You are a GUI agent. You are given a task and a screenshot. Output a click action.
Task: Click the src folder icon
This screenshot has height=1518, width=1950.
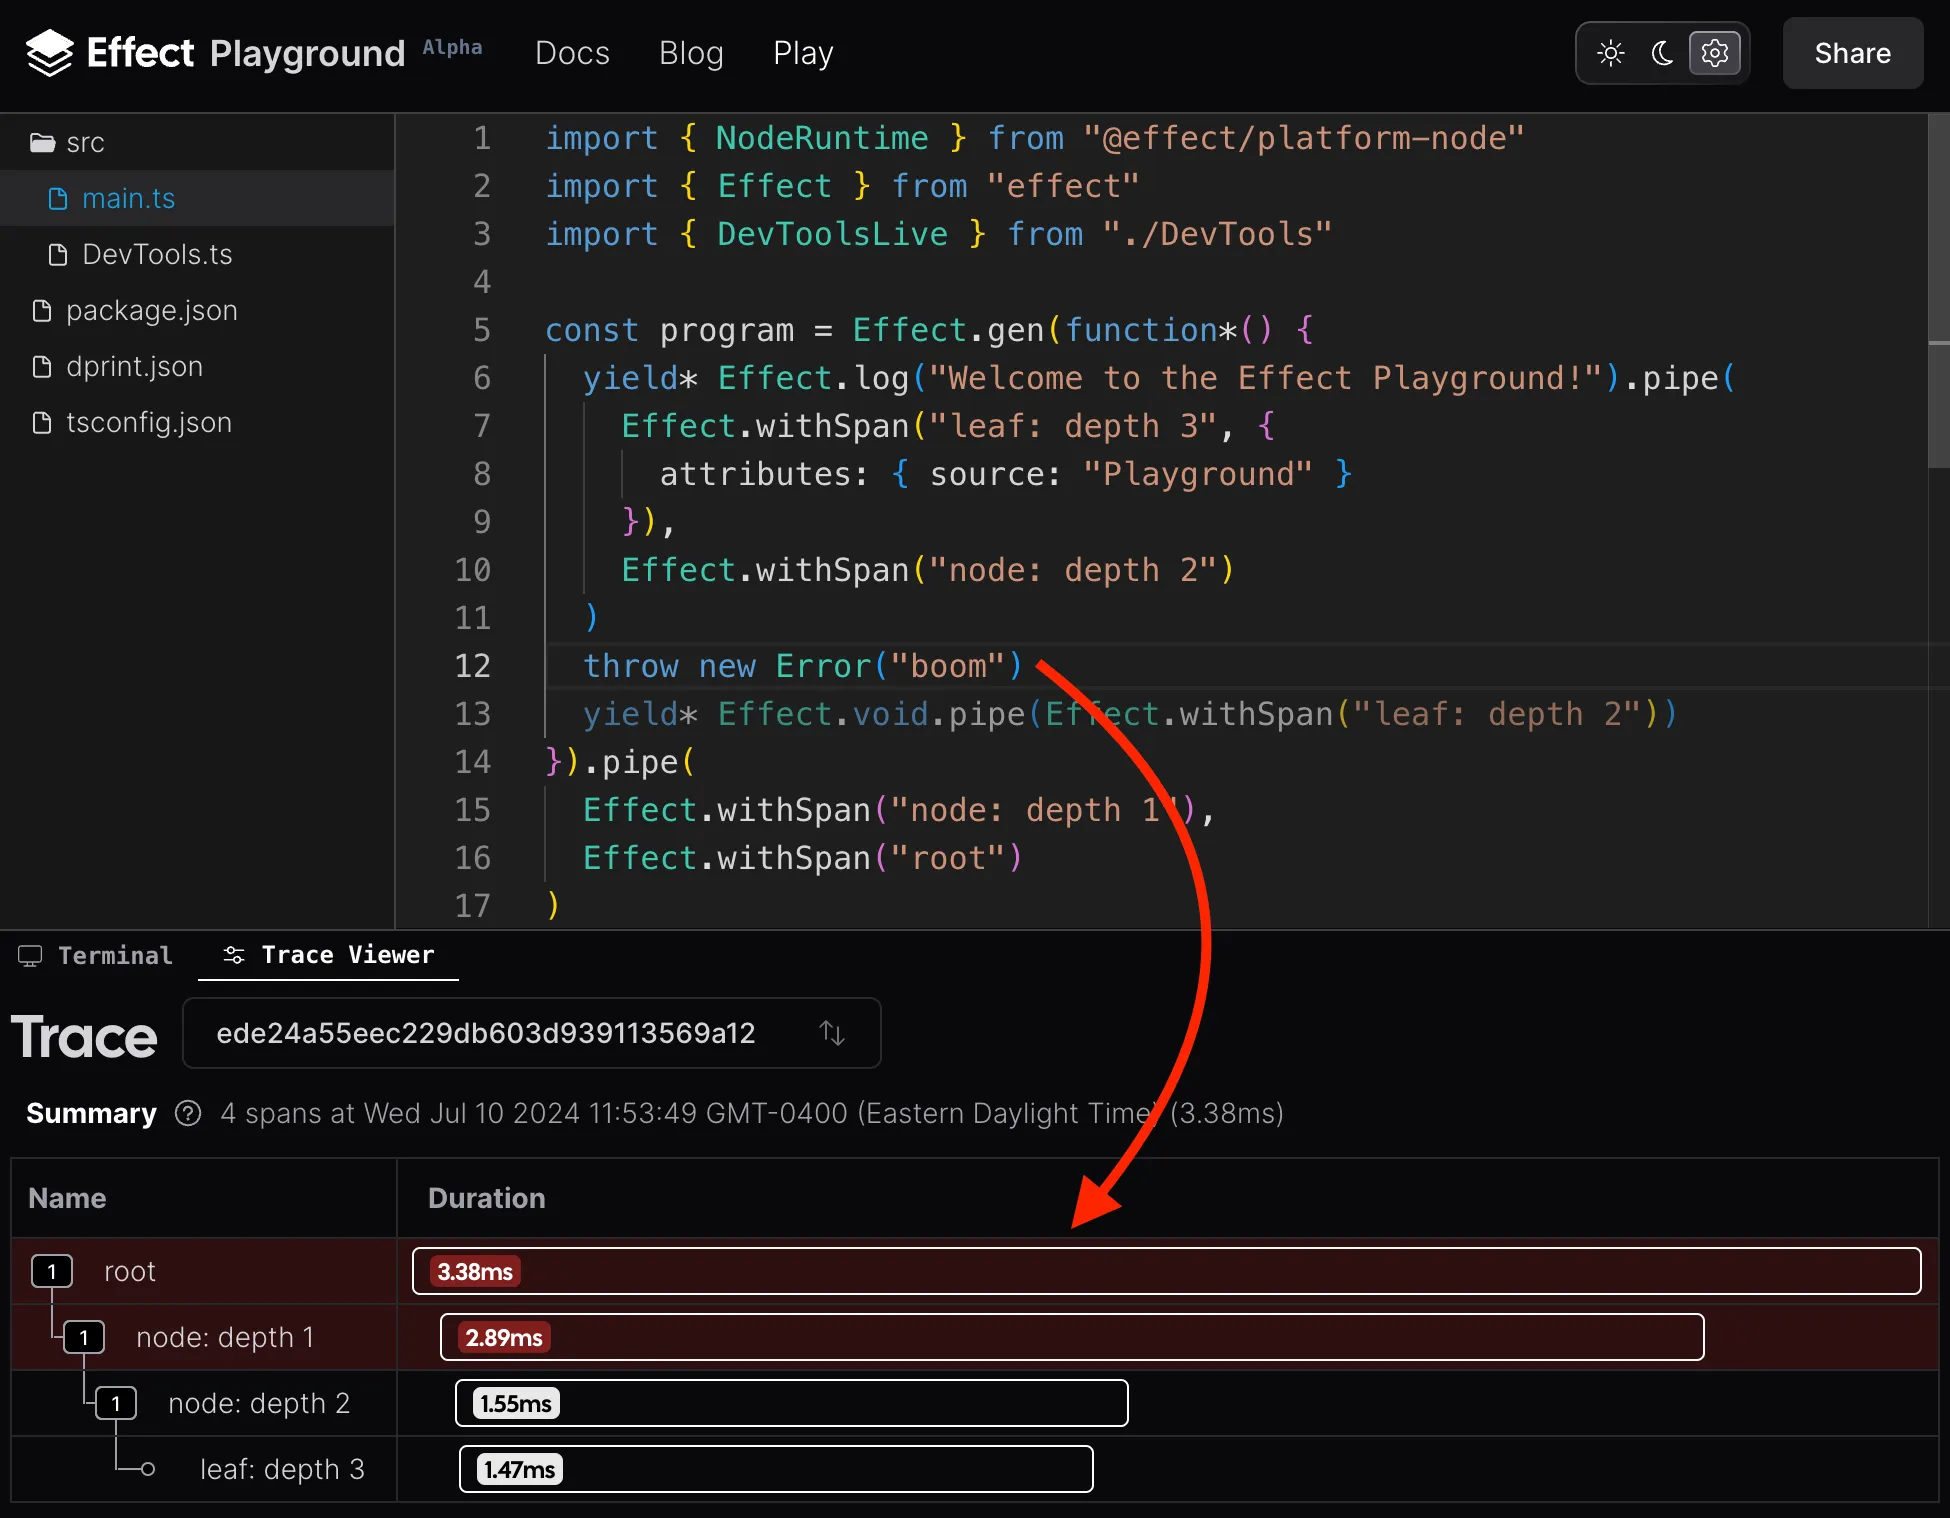tap(41, 141)
